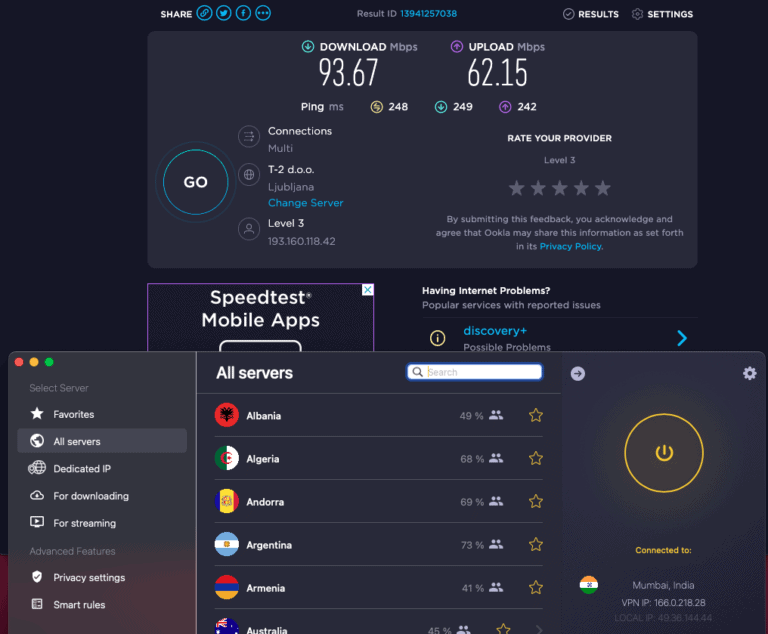Click Armenia flag icon
The width and height of the screenshot is (768, 634).
pos(226,587)
